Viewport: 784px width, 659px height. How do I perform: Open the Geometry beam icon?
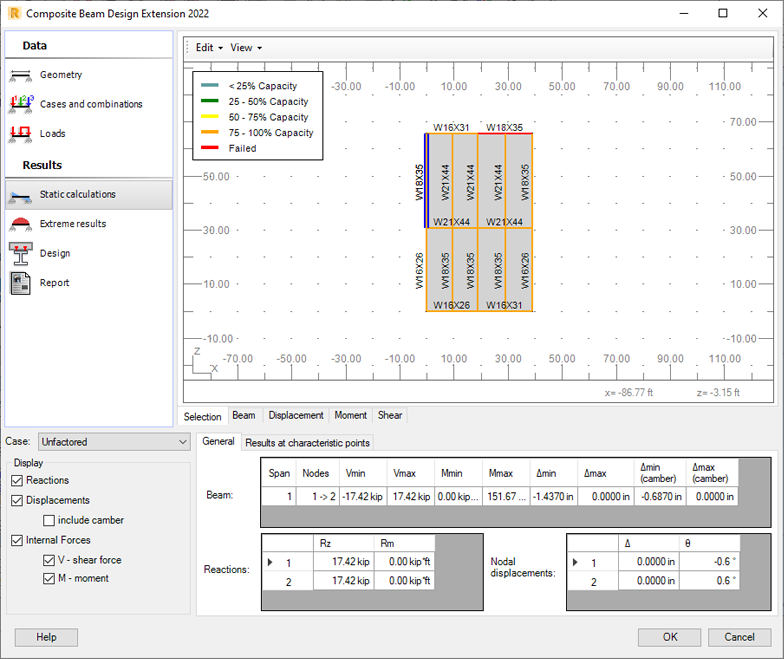click(x=20, y=76)
